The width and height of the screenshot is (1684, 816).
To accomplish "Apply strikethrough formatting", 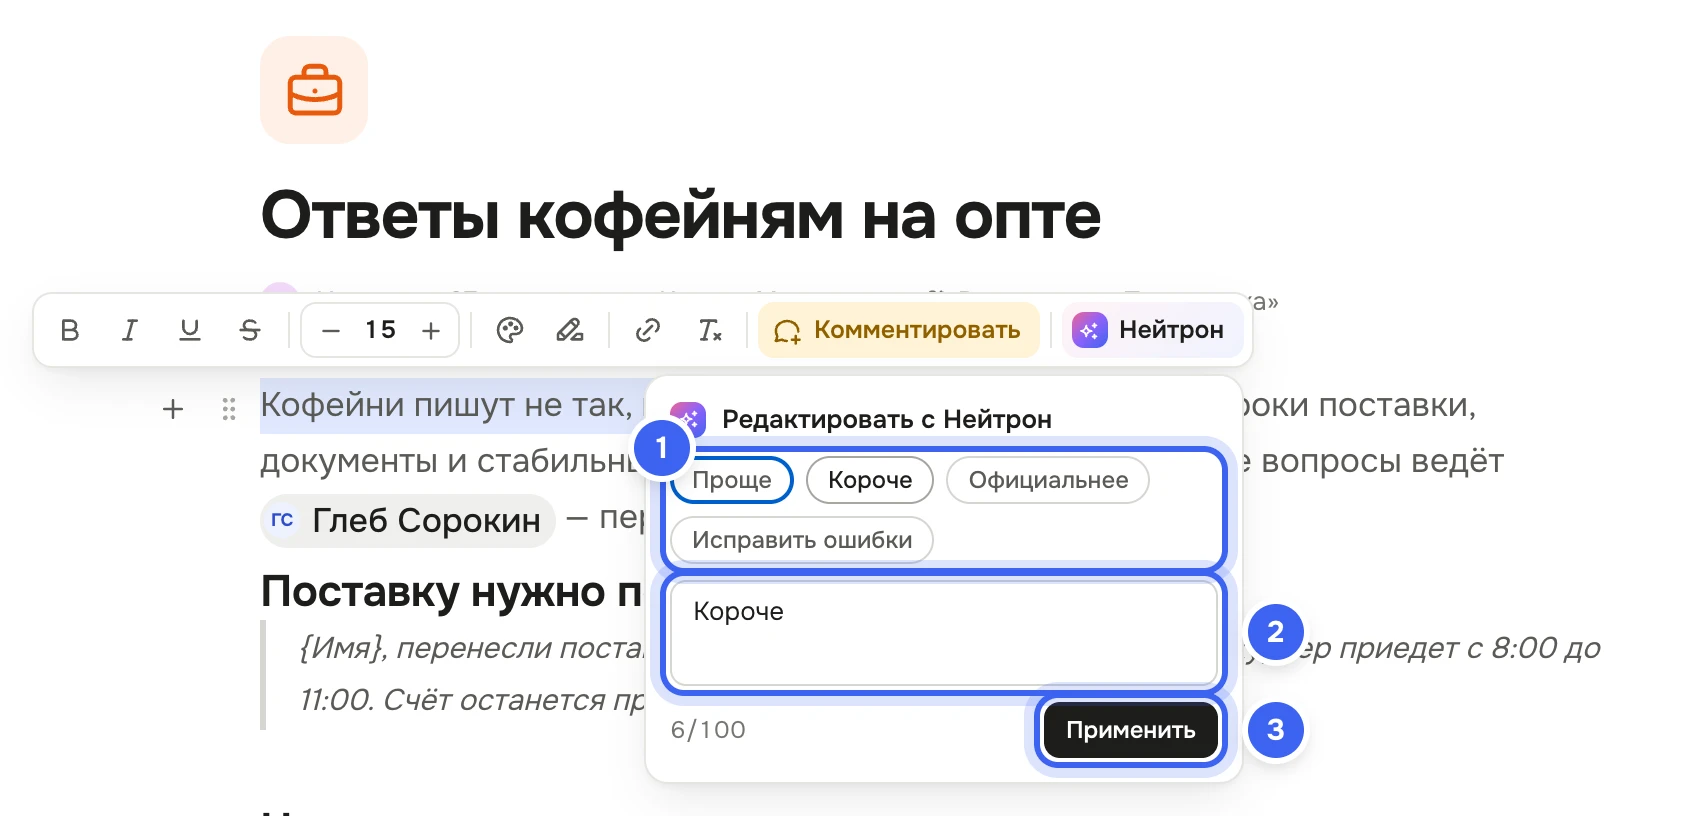I will (x=250, y=330).
